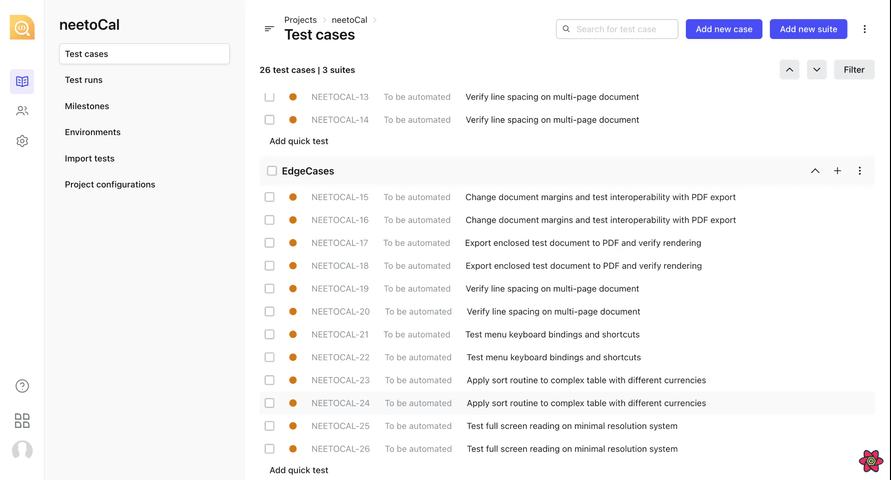Click the search magnifier icon
This screenshot has width=891, height=480.
click(567, 29)
